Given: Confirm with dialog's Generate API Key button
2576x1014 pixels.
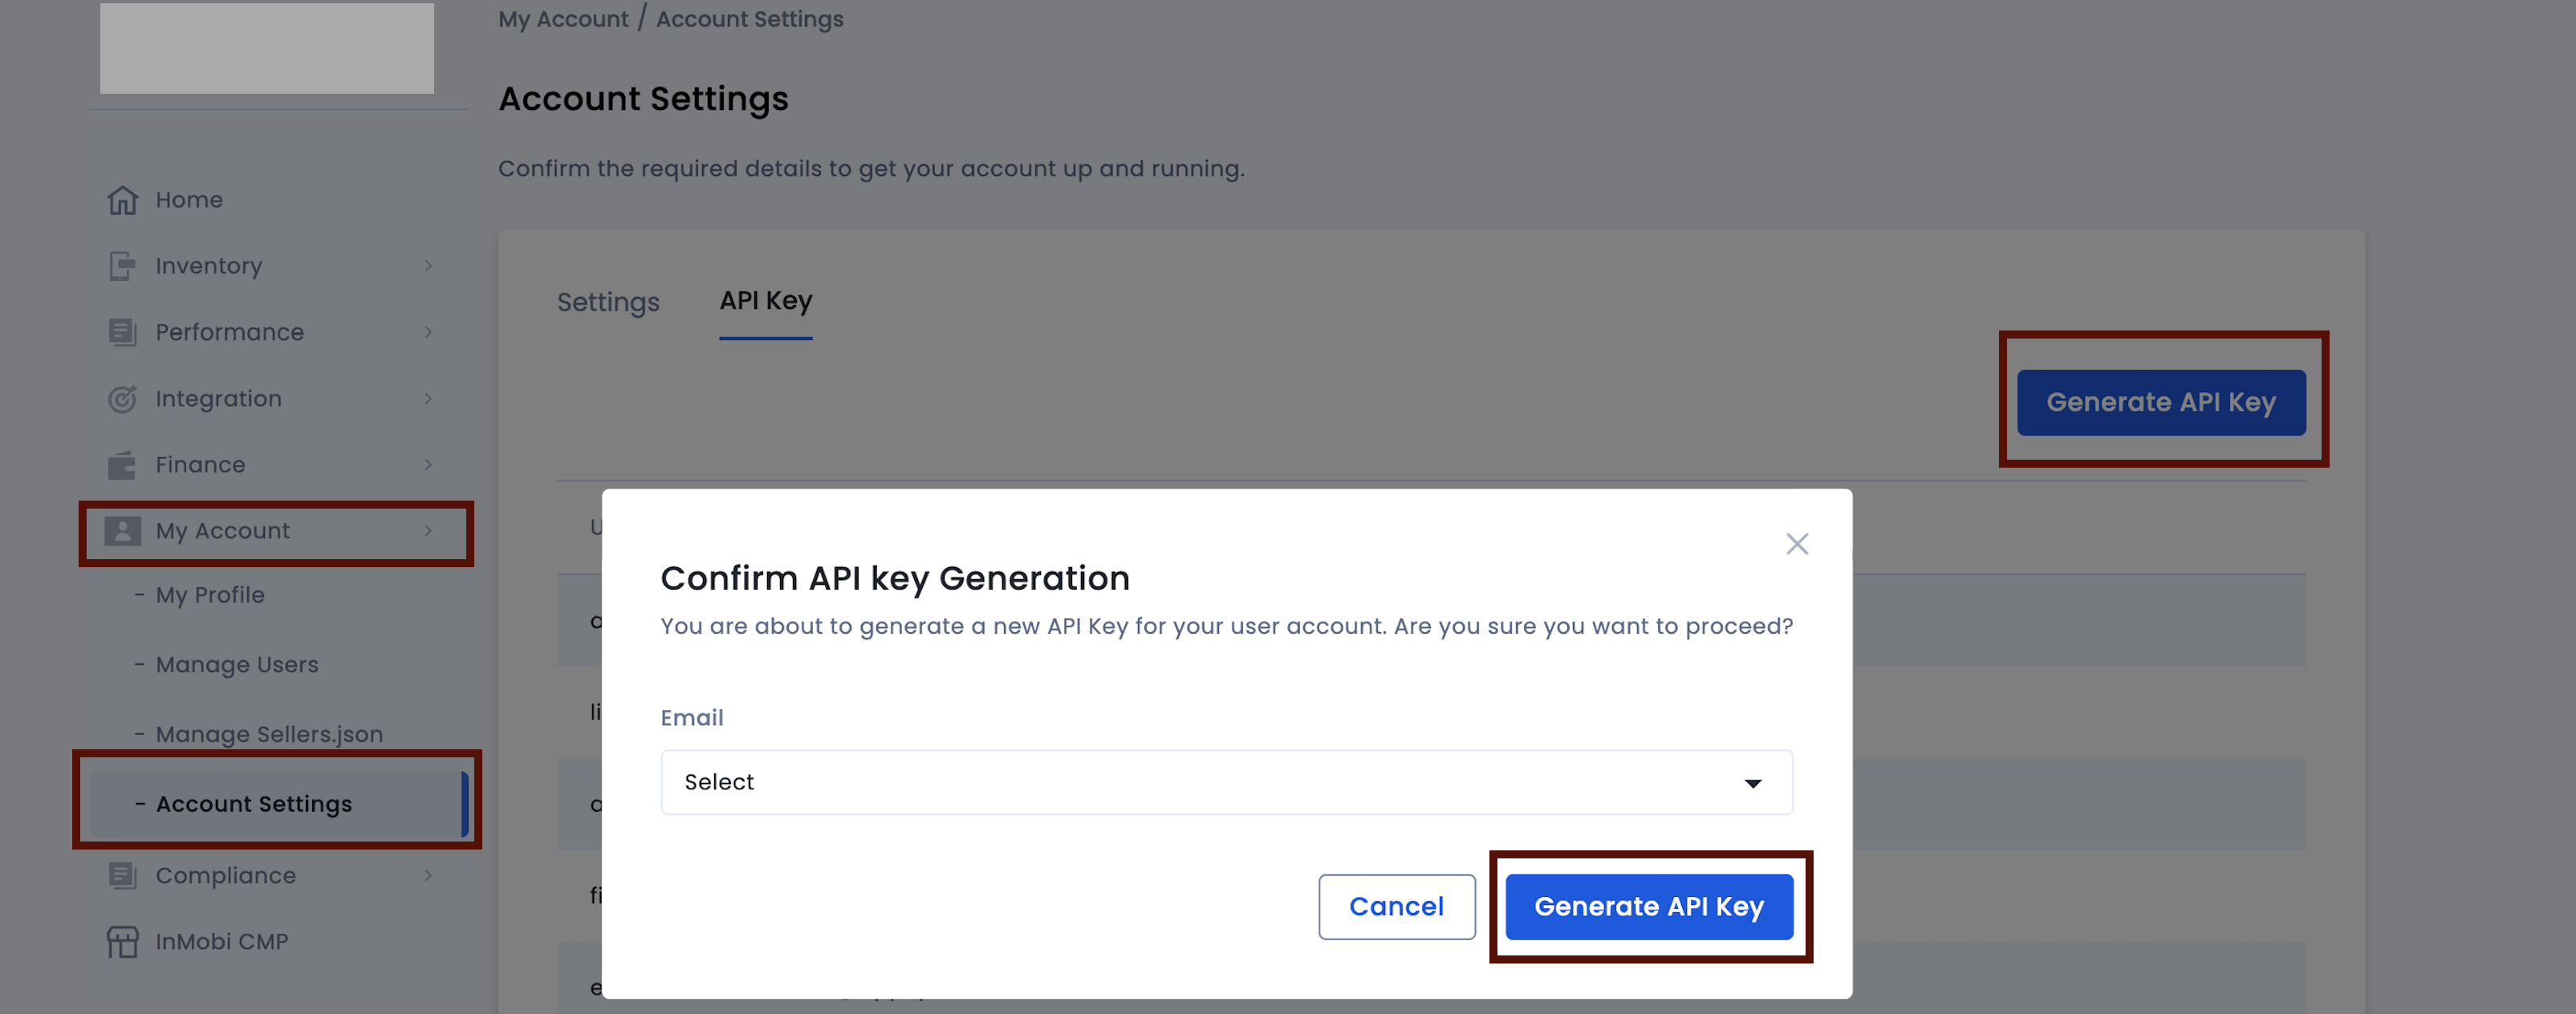Looking at the screenshot, I should (1648, 907).
